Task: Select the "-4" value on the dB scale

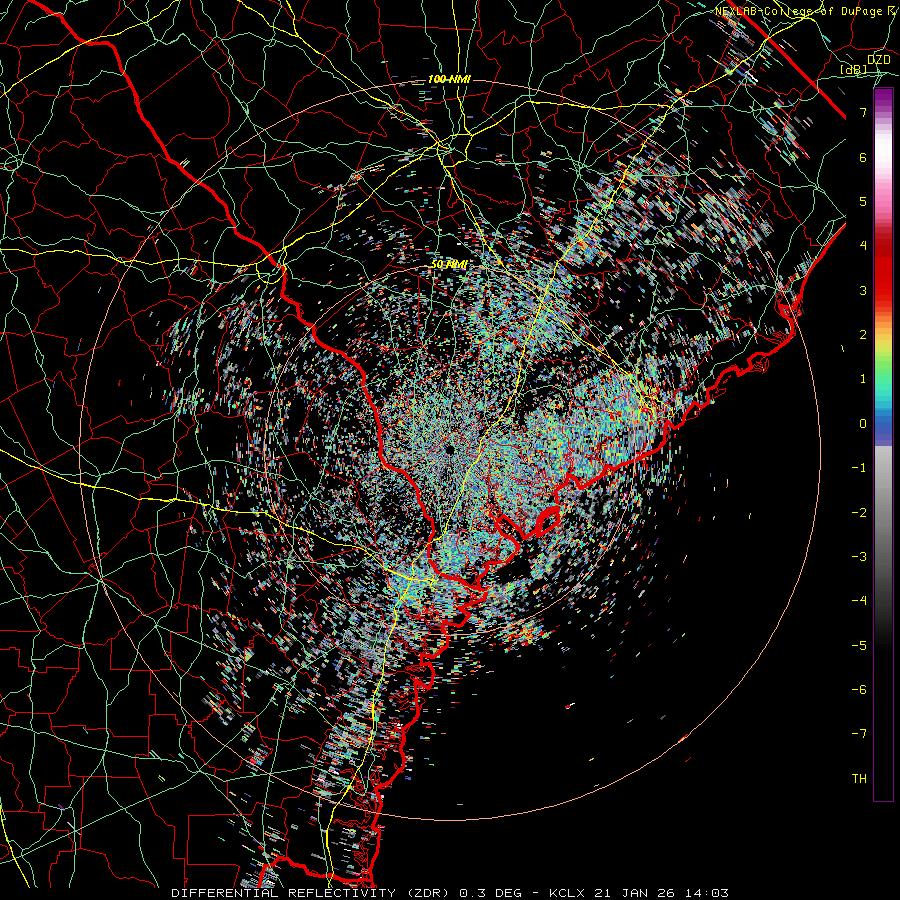Action: (859, 601)
